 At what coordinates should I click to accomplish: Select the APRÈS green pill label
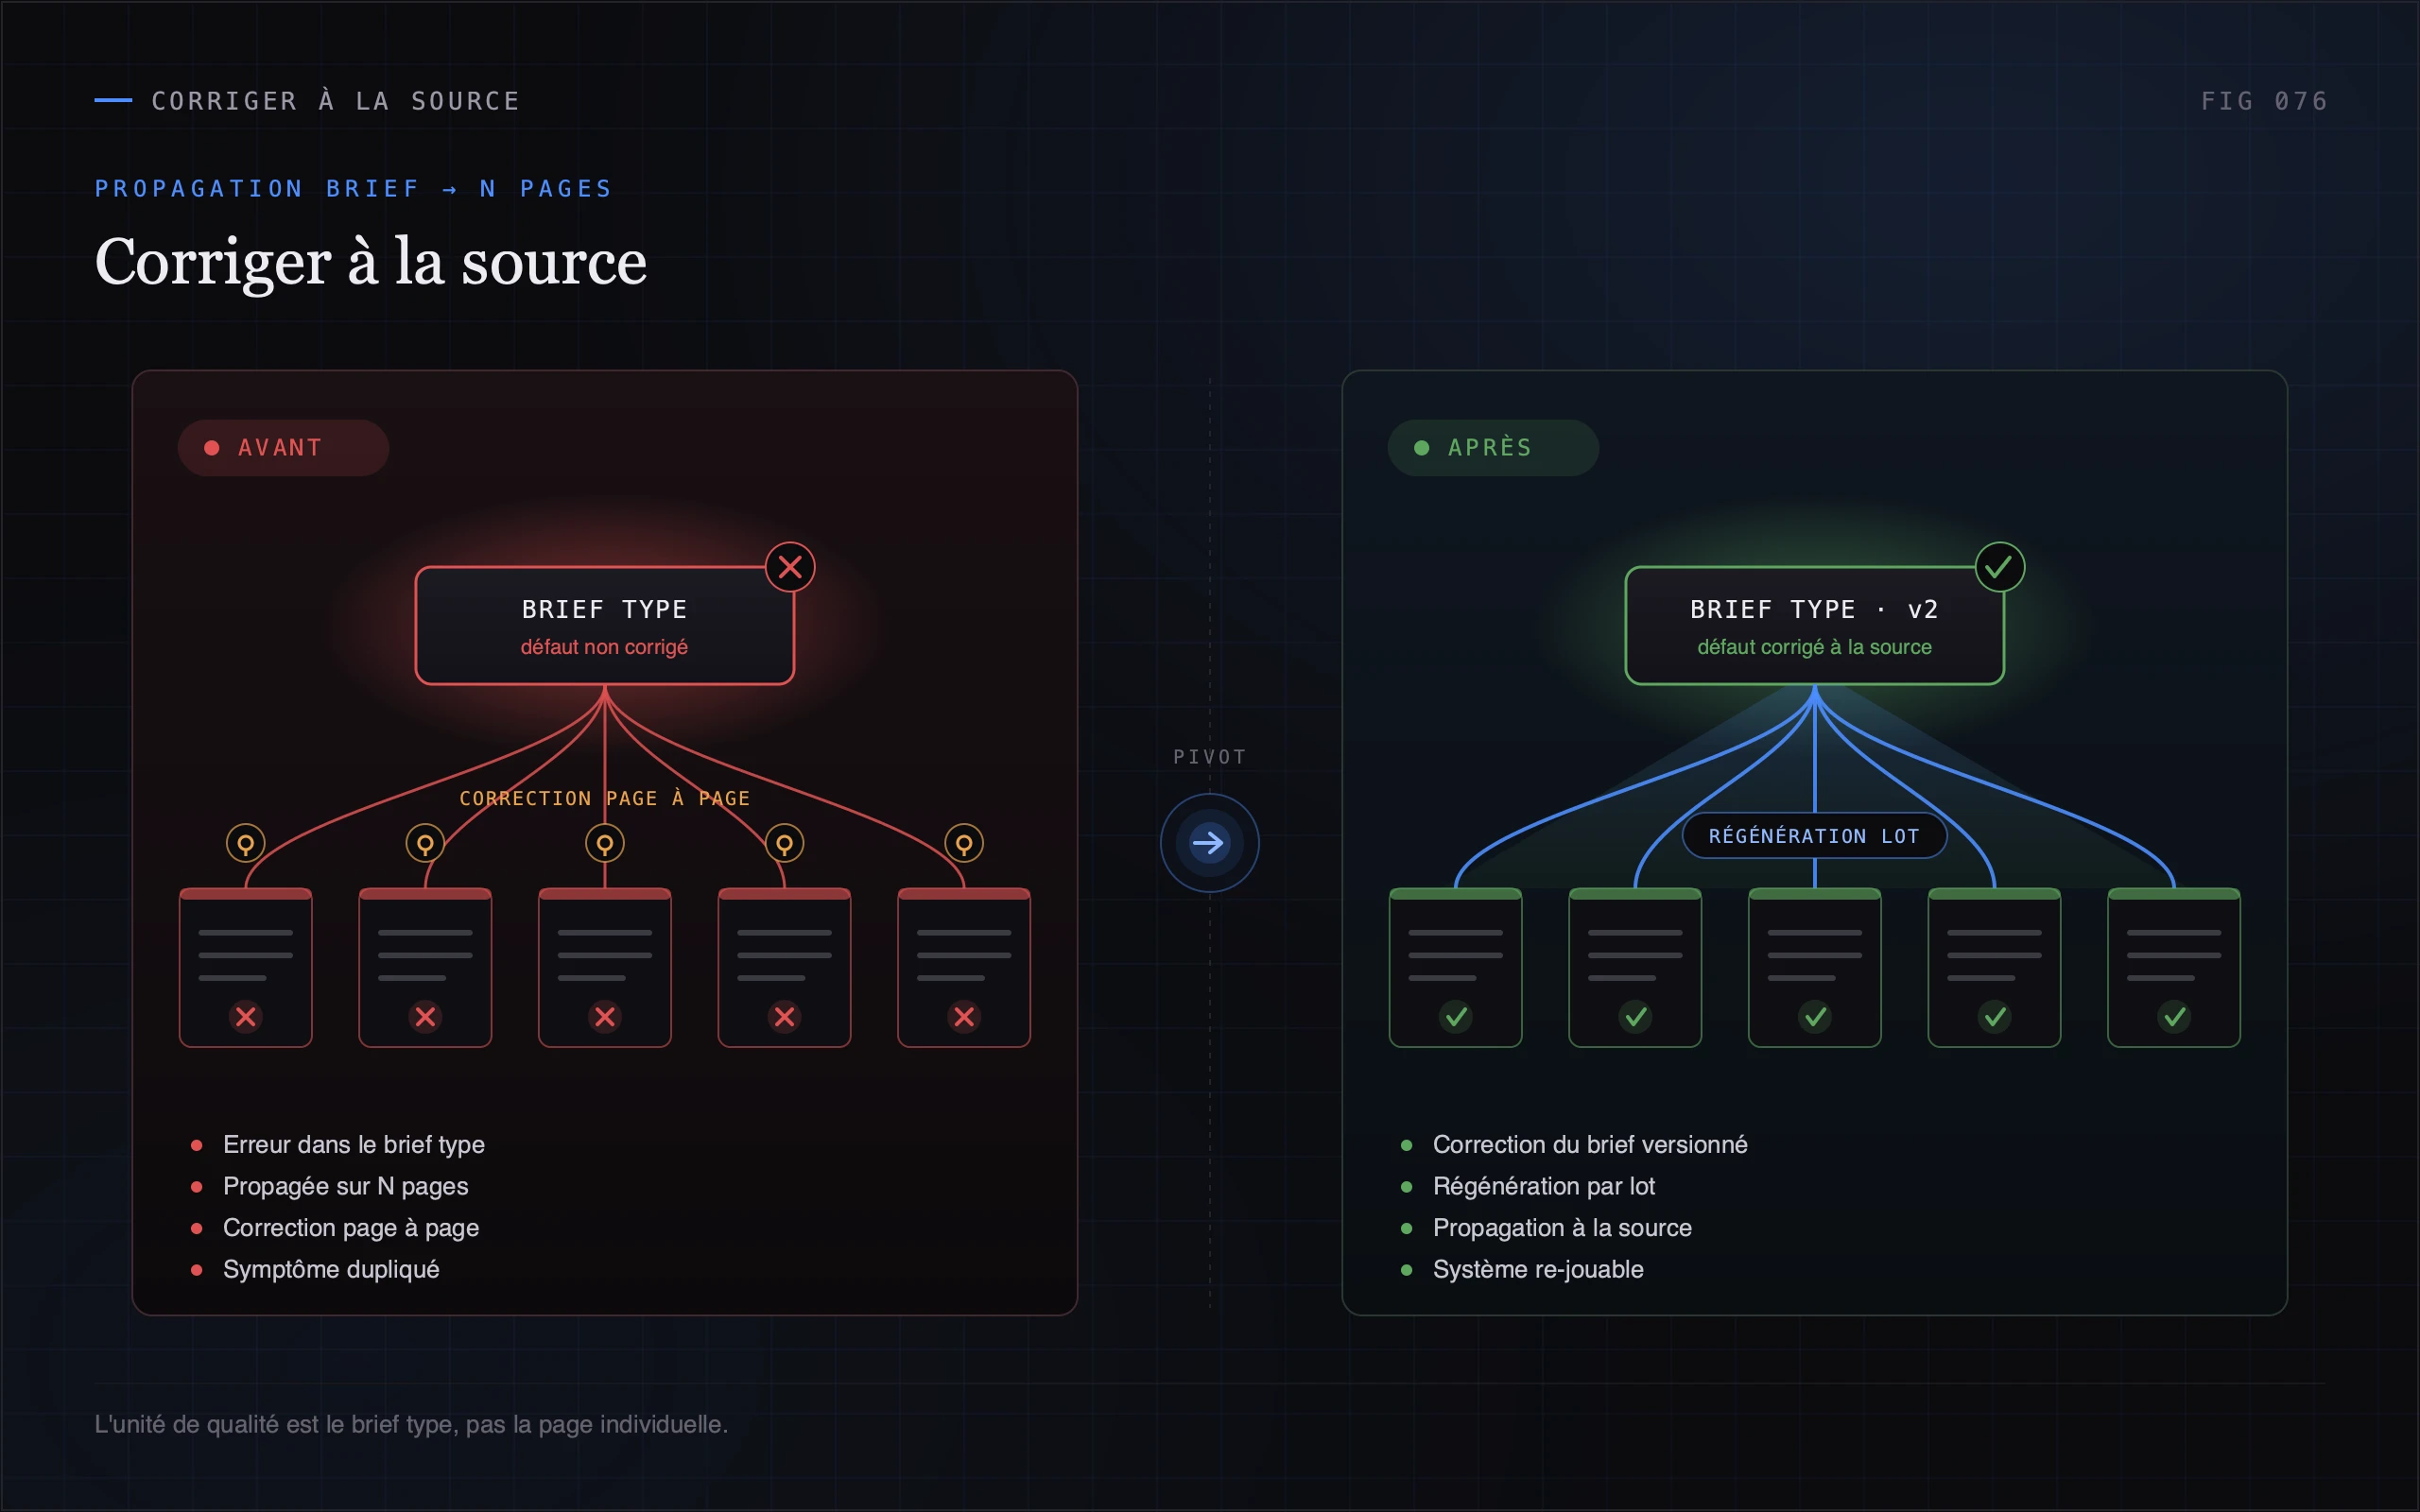point(1493,448)
